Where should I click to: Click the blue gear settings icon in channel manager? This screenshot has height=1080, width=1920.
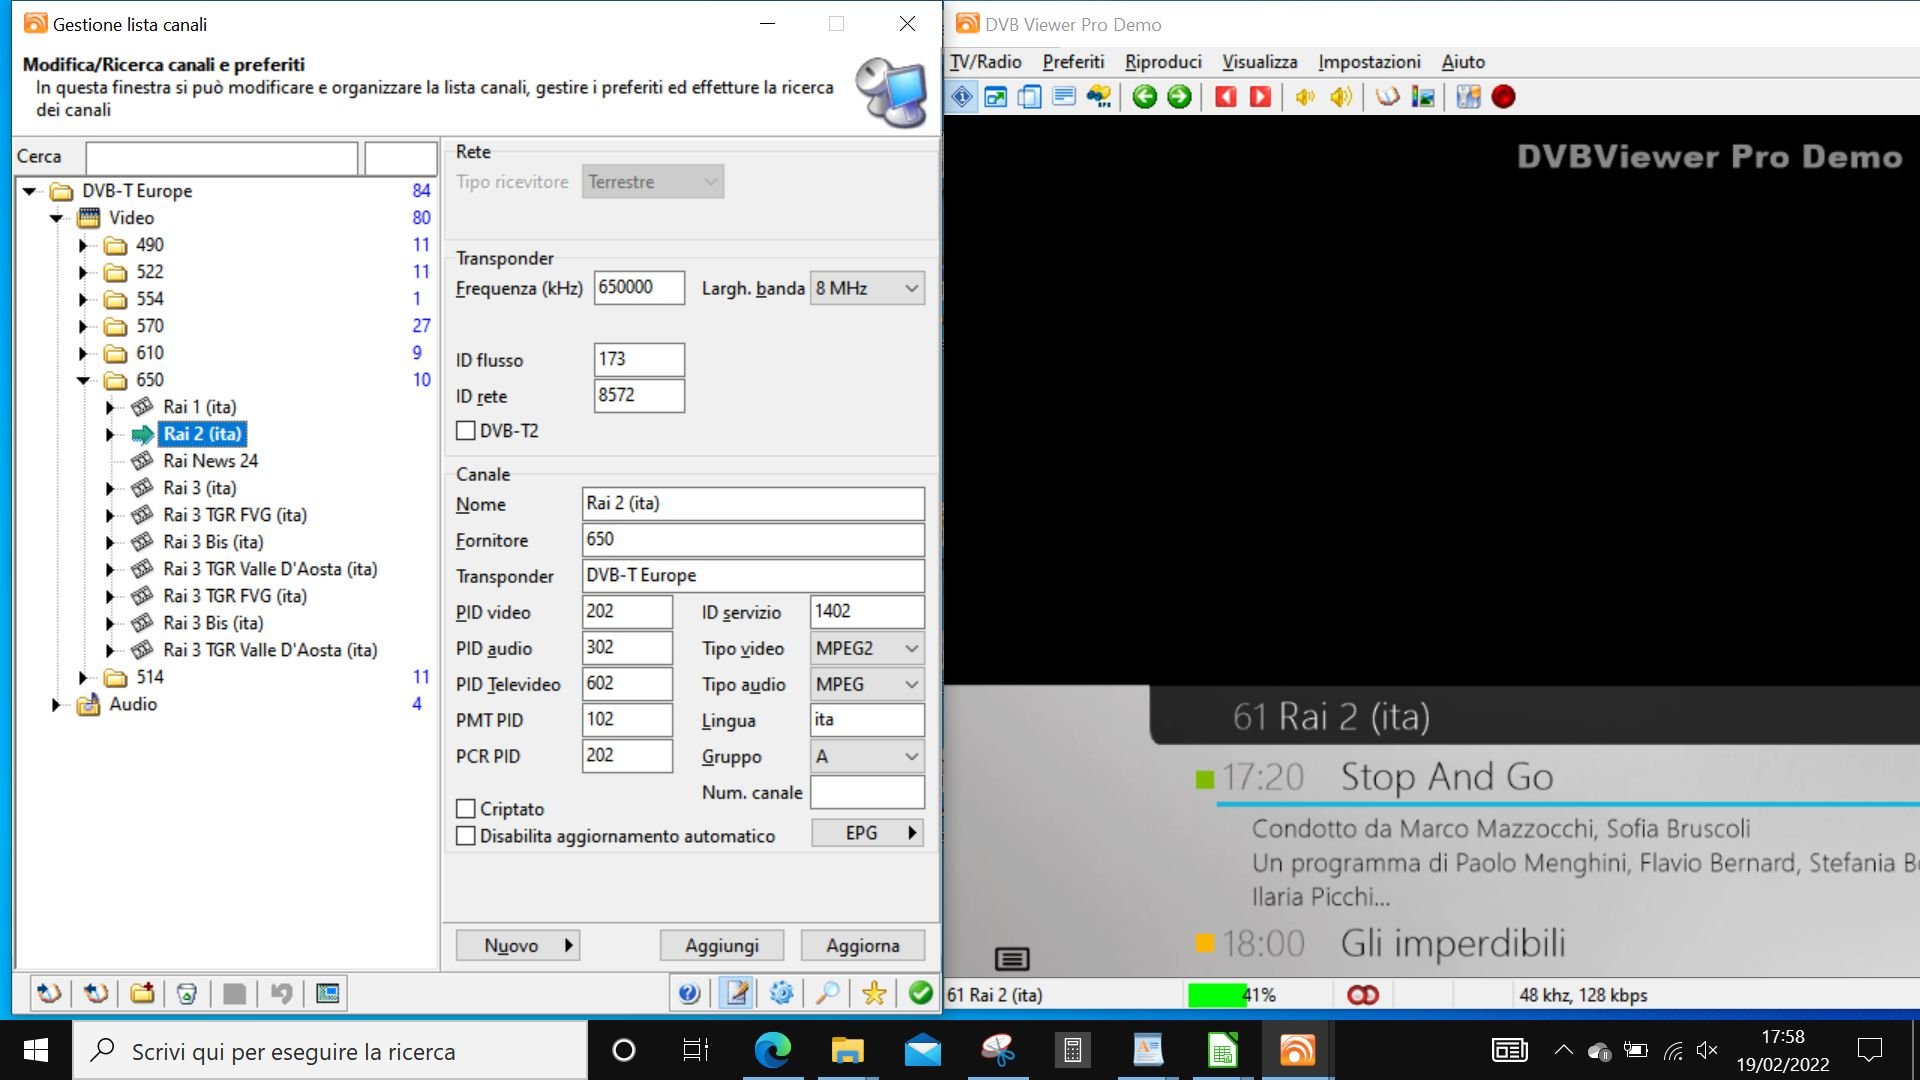(x=782, y=993)
